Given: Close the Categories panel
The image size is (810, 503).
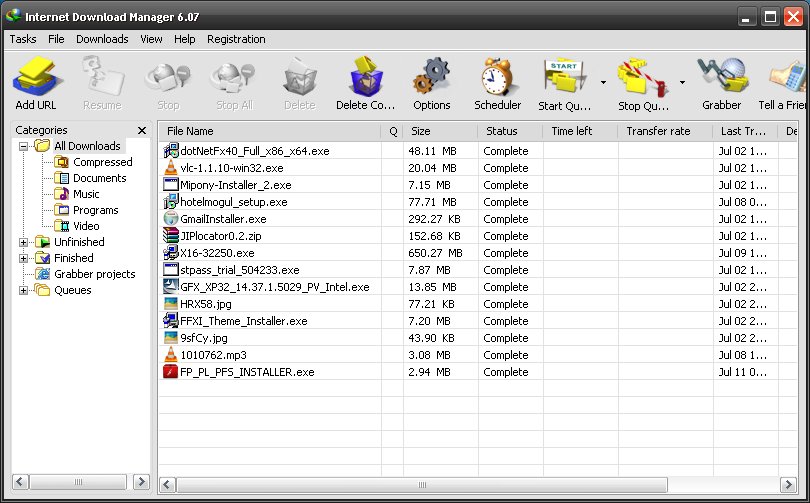Looking at the screenshot, I should [142, 131].
